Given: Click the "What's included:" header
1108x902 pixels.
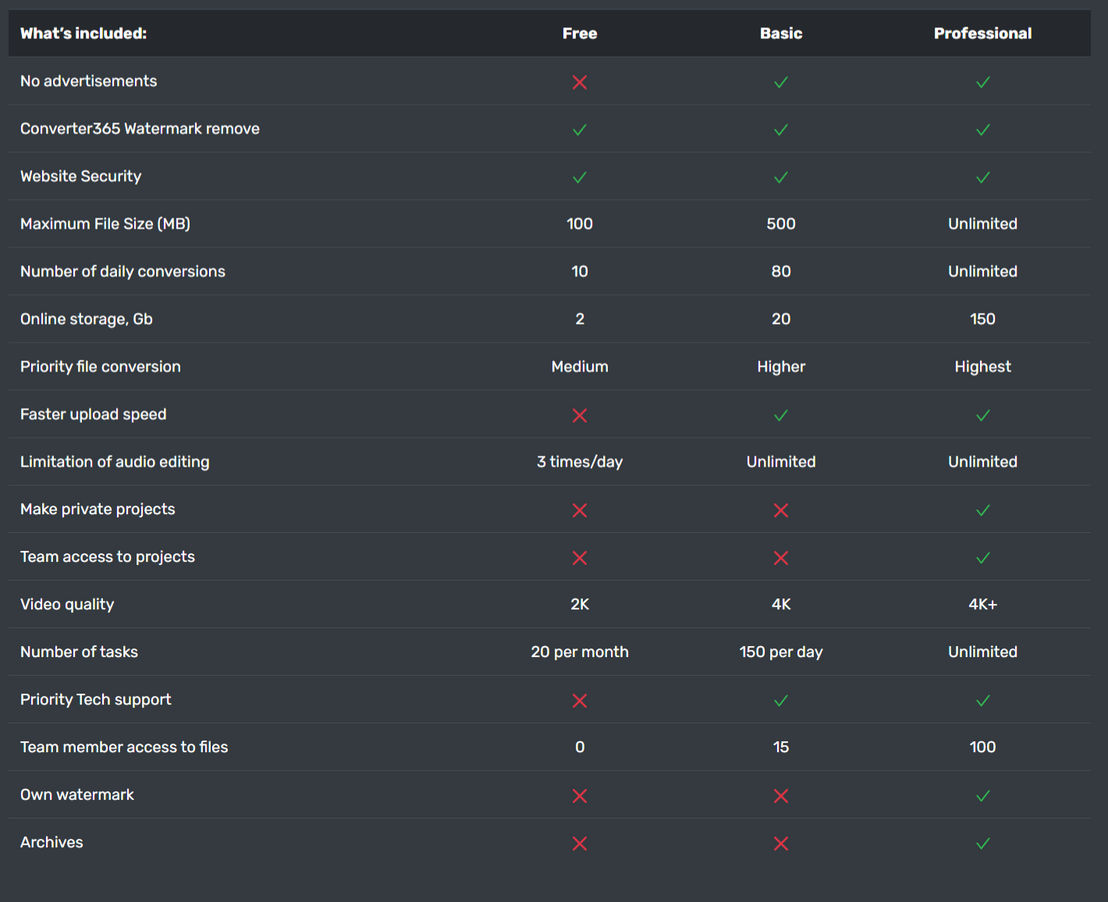Looking at the screenshot, I should [x=83, y=33].
